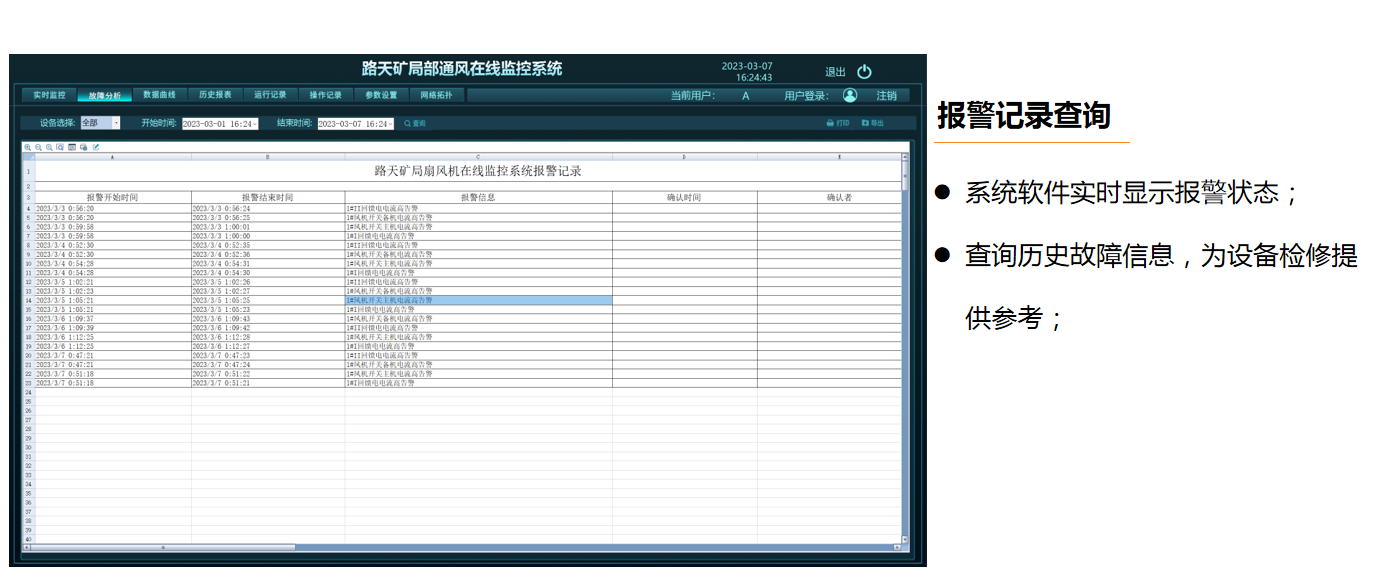Click the zoom-out magnifier in report toolbar

point(39,147)
